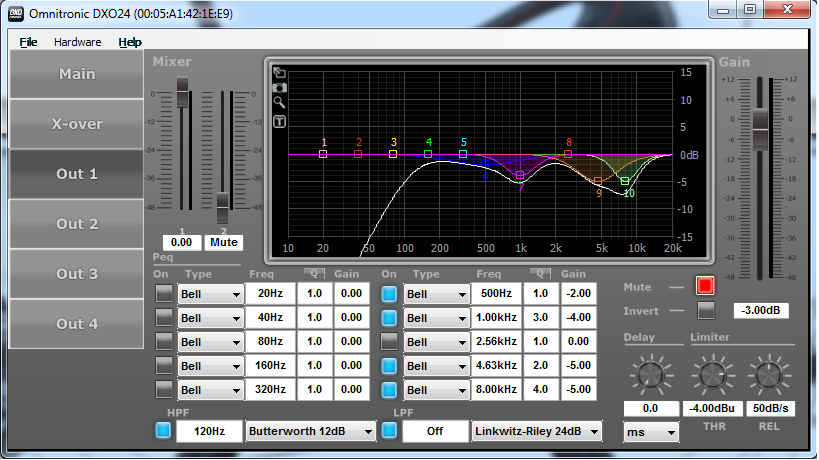819x460 pixels.
Task: Switch to the X-over tab
Action: pyautogui.click(x=76, y=124)
